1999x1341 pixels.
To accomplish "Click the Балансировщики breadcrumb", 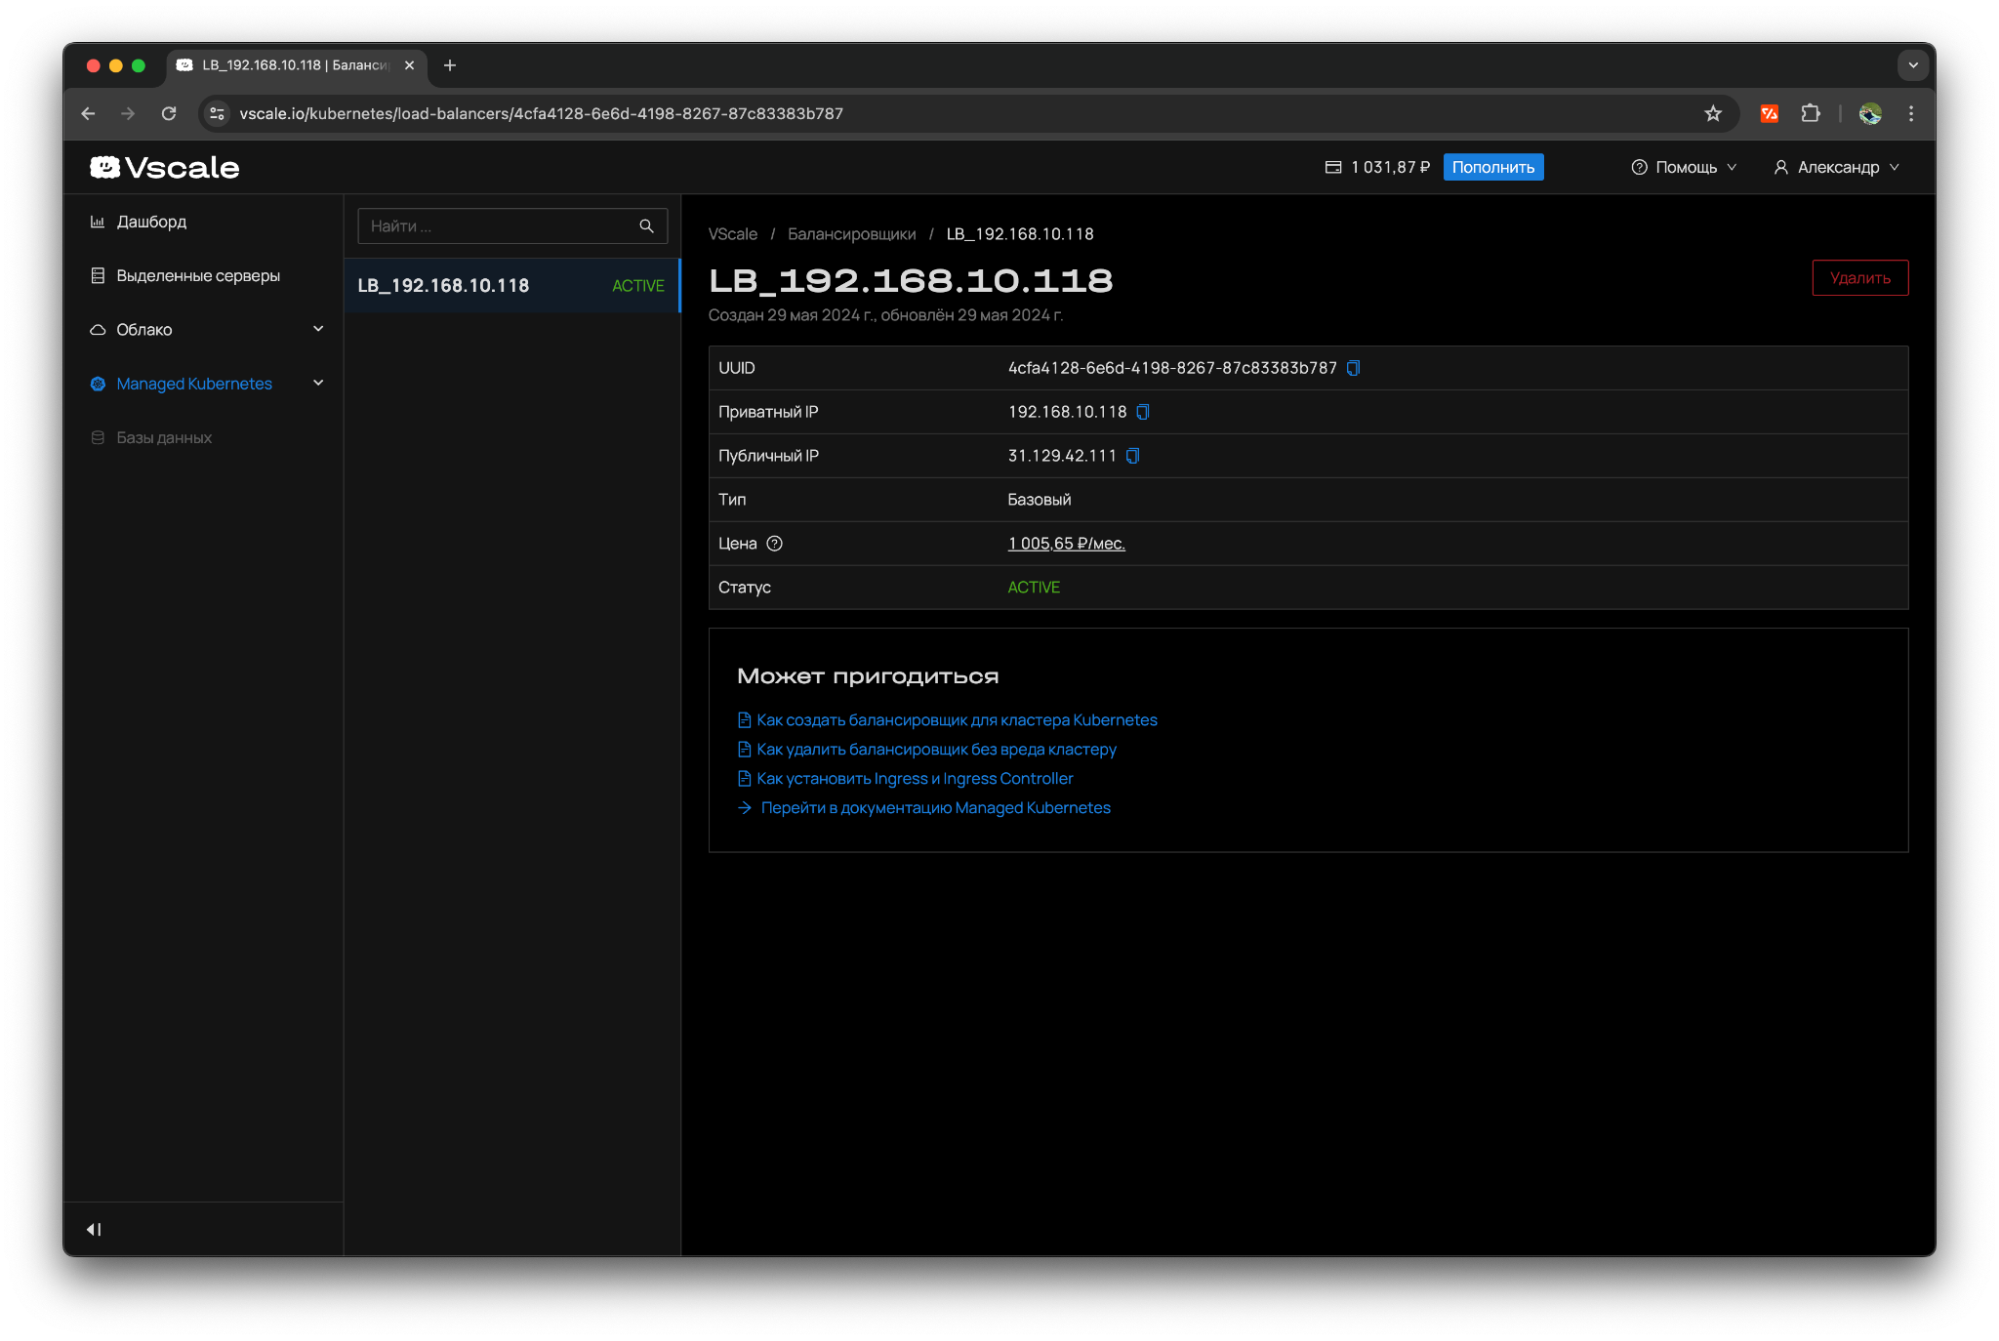I will coord(851,234).
